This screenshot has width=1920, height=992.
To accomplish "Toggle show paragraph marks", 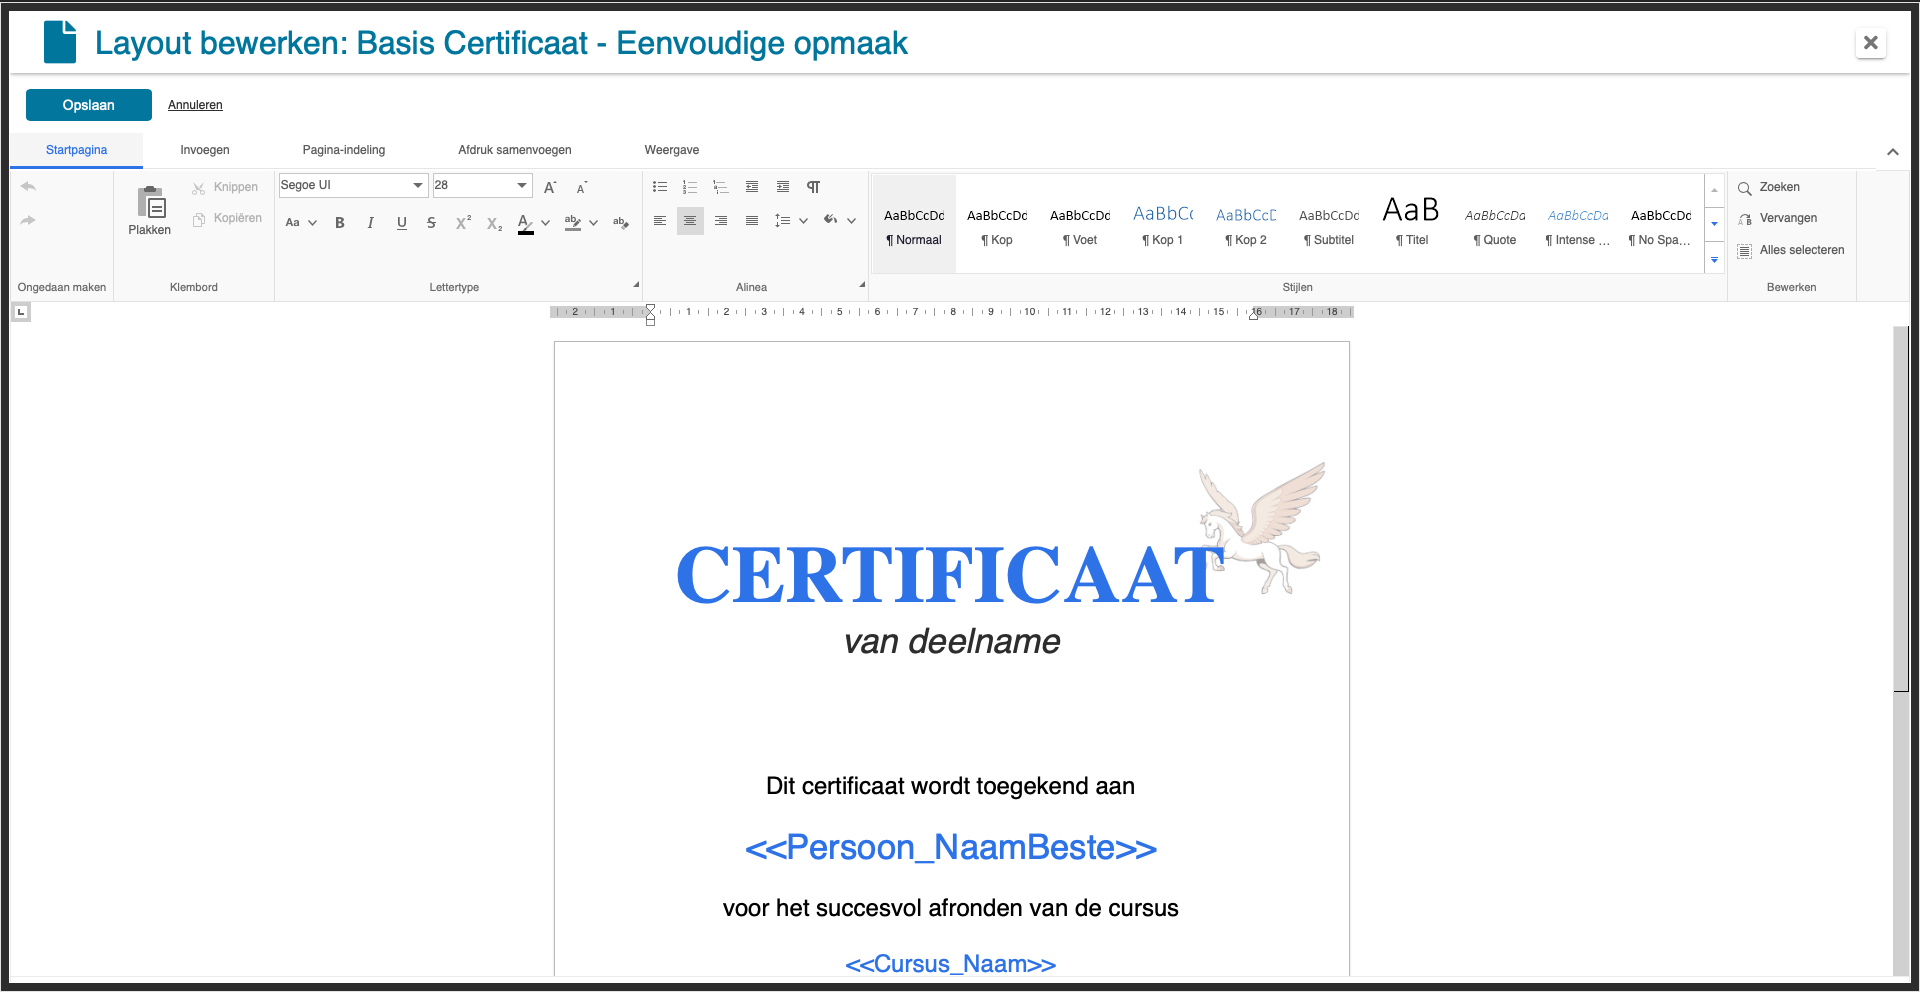I will click(x=814, y=187).
